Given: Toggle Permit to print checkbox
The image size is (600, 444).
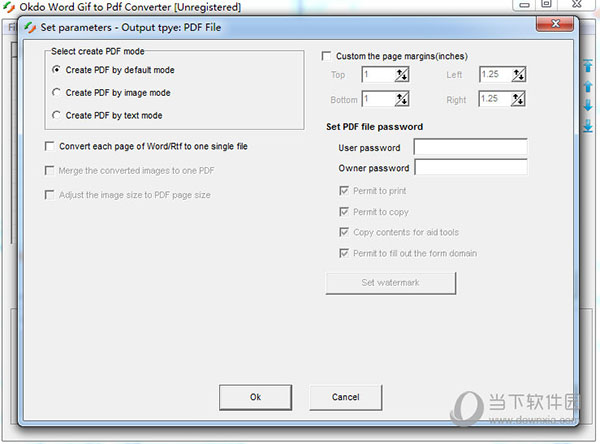Looking at the screenshot, I should click(x=344, y=191).
